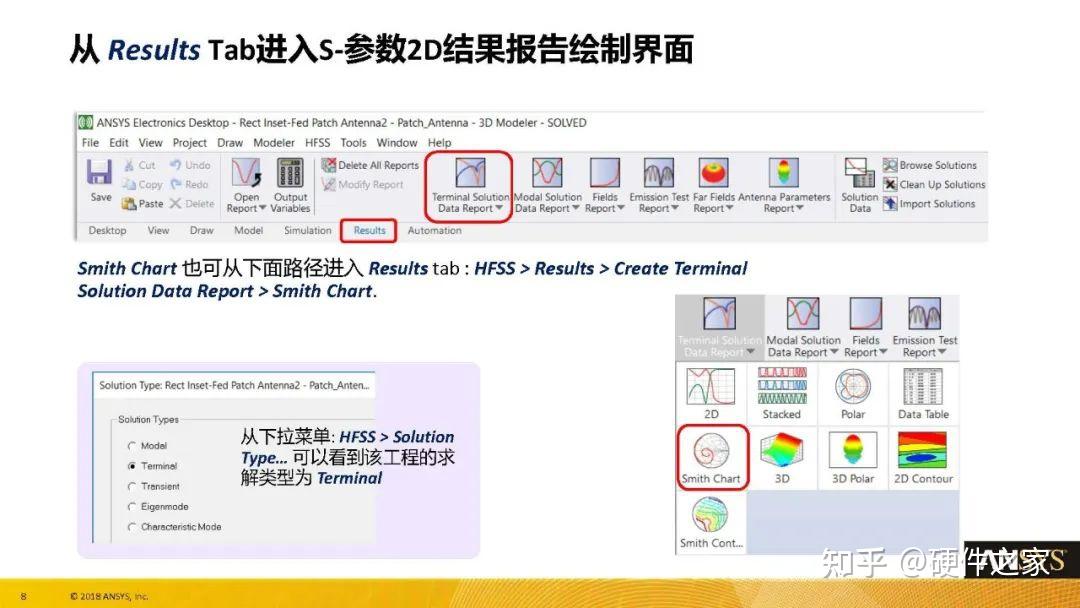This screenshot has height=608, width=1080.
Task: Open the 2D report type icon
Action: [x=712, y=390]
